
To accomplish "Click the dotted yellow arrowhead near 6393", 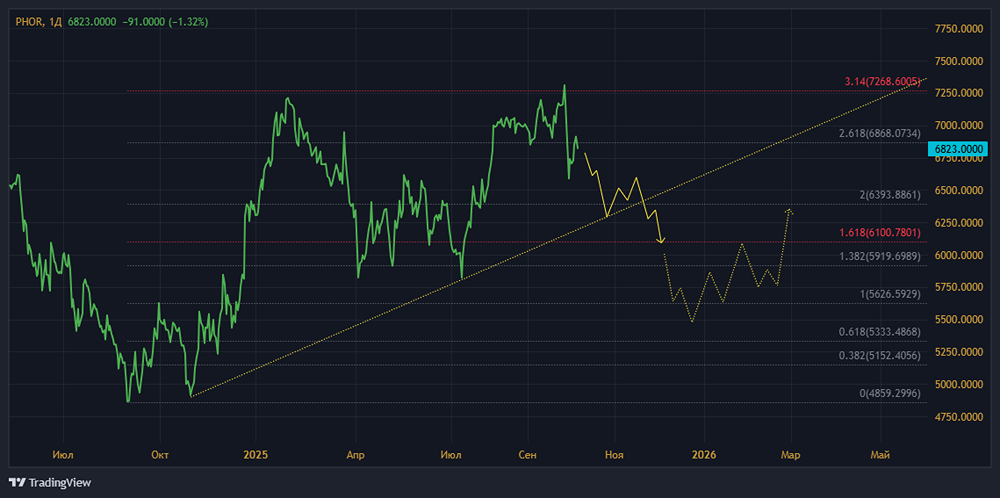I will point(789,210).
